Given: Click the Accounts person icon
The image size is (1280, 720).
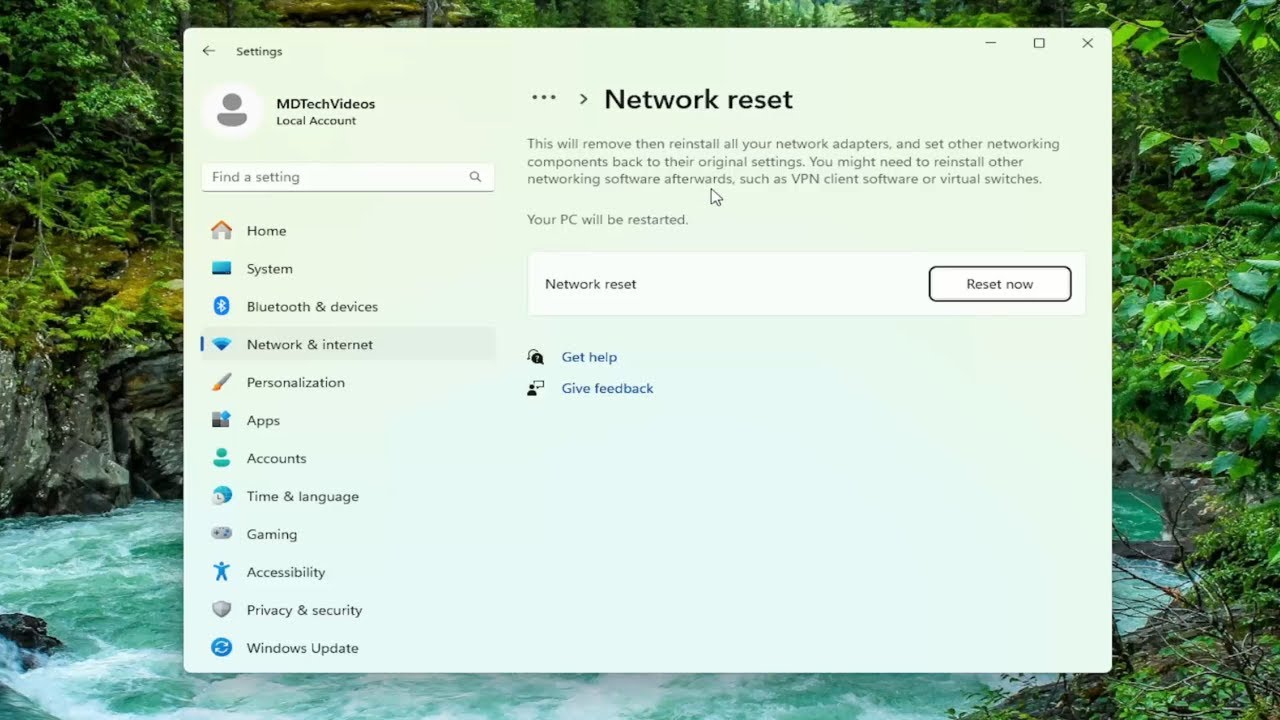Looking at the screenshot, I should 222,458.
